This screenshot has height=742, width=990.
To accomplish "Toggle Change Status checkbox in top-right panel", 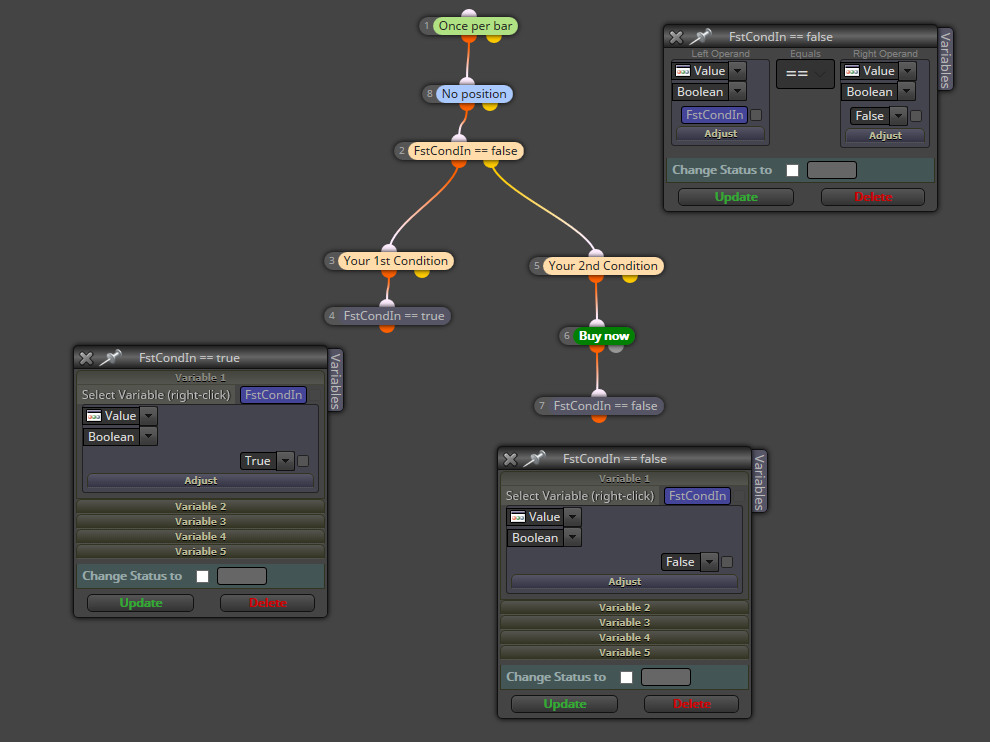I will (x=793, y=170).
